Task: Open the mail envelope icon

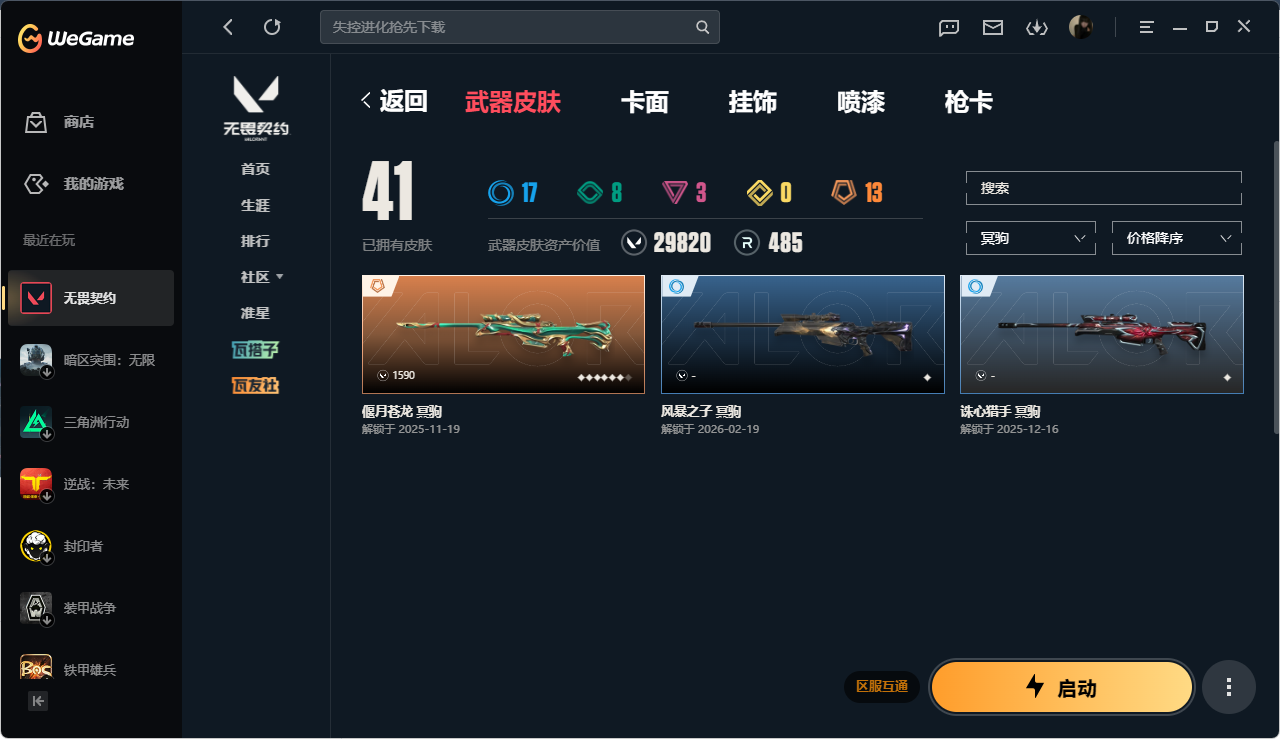Action: point(993,28)
